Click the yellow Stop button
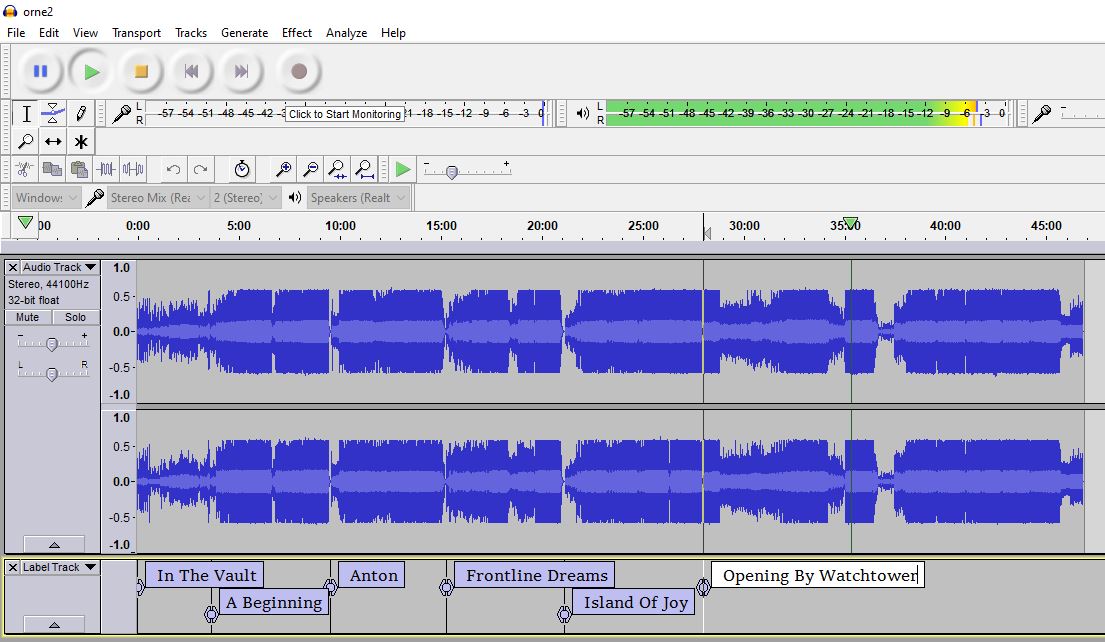Image resolution: width=1105 pixels, height=642 pixels. 141,71
